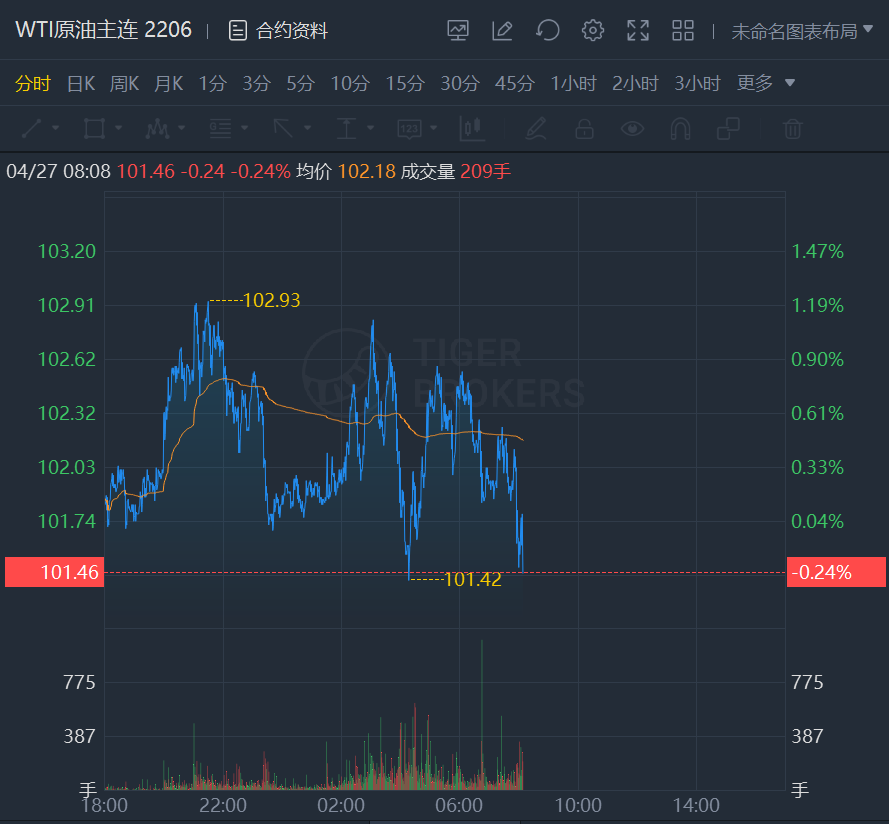Expand the wave pattern tool dropdown arrow
The image size is (889, 824).
[x=181, y=128]
